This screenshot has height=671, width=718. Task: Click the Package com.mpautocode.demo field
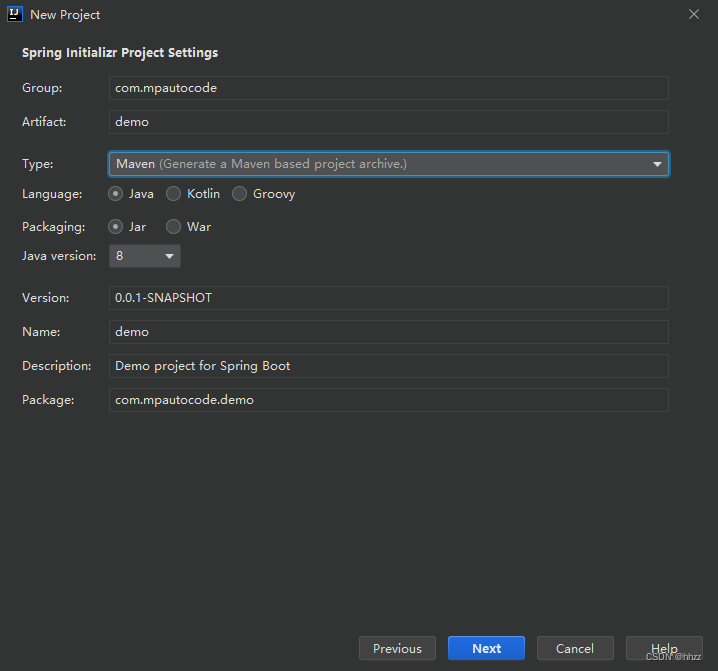389,400
